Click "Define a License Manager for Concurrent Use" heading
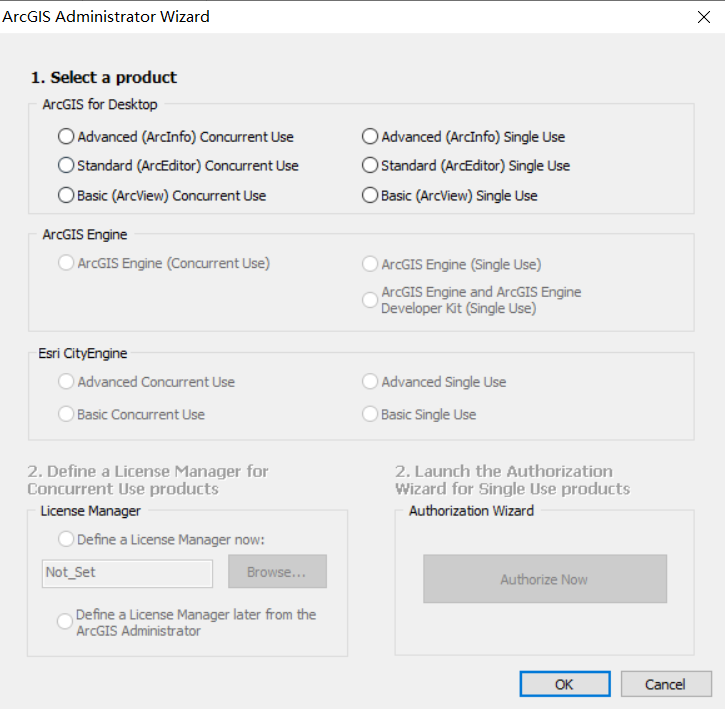This screenshot has width=725, height=709. [148, 480]
